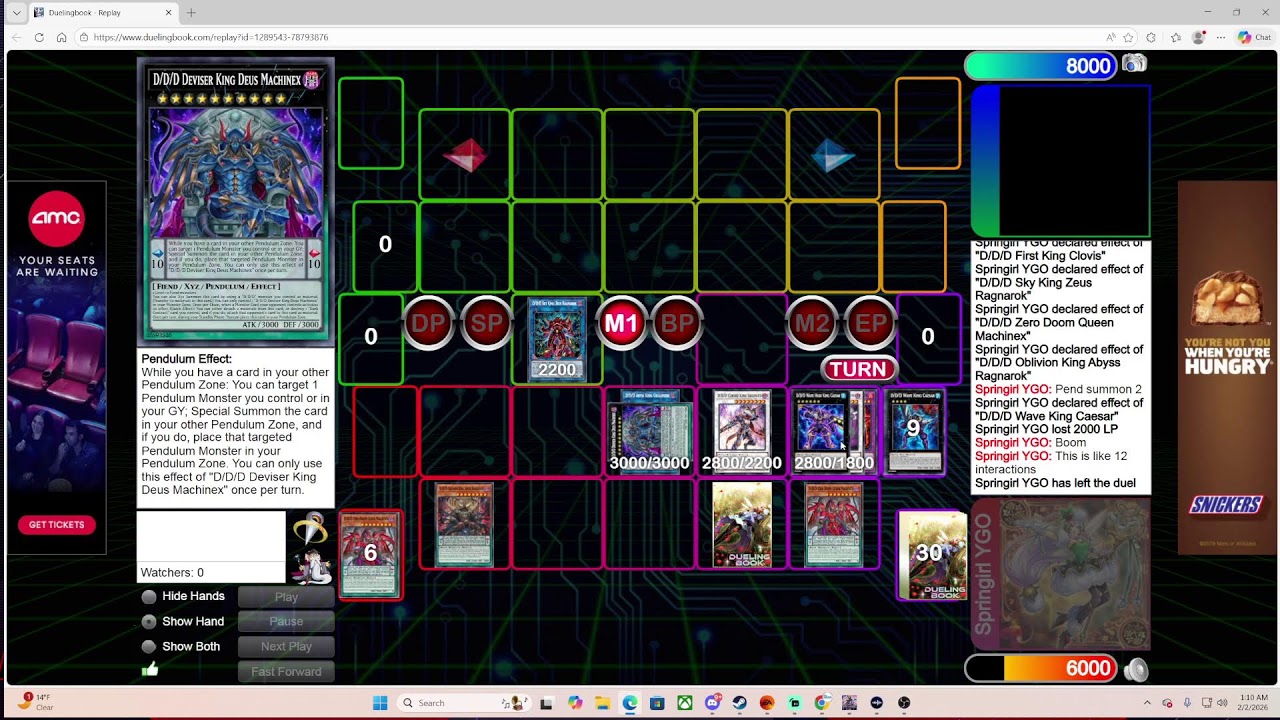Screen dimensions: 1280x720
Task: Click the green thumbs-up like icon
Action: (x=150, y=670)
